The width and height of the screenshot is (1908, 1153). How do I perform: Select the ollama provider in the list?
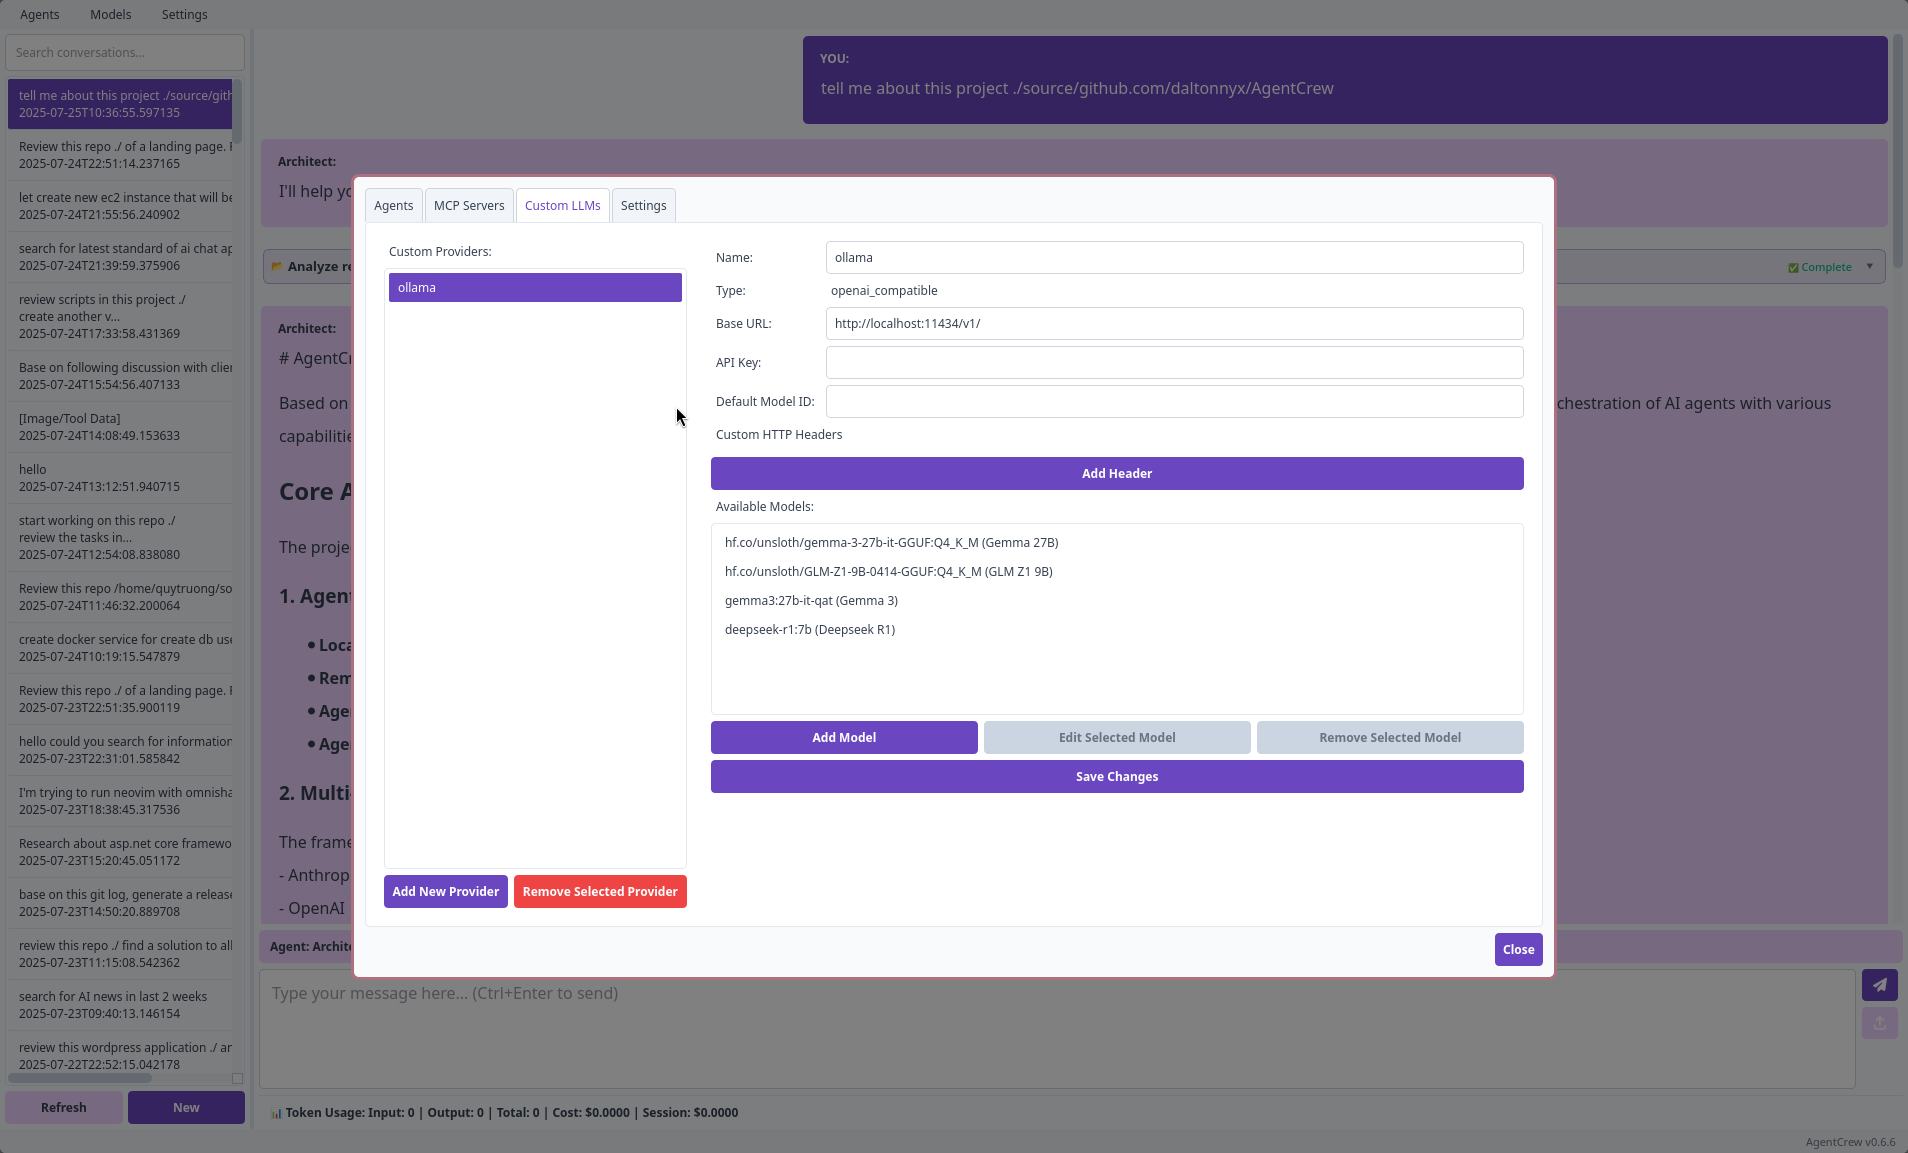click(535, 288)
